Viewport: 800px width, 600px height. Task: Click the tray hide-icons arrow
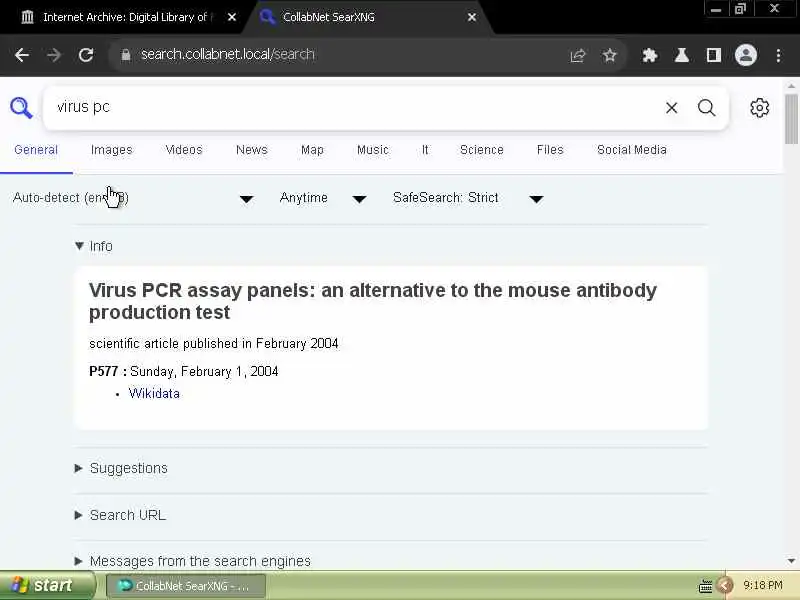pyautogui.click(x=724, y=585)
